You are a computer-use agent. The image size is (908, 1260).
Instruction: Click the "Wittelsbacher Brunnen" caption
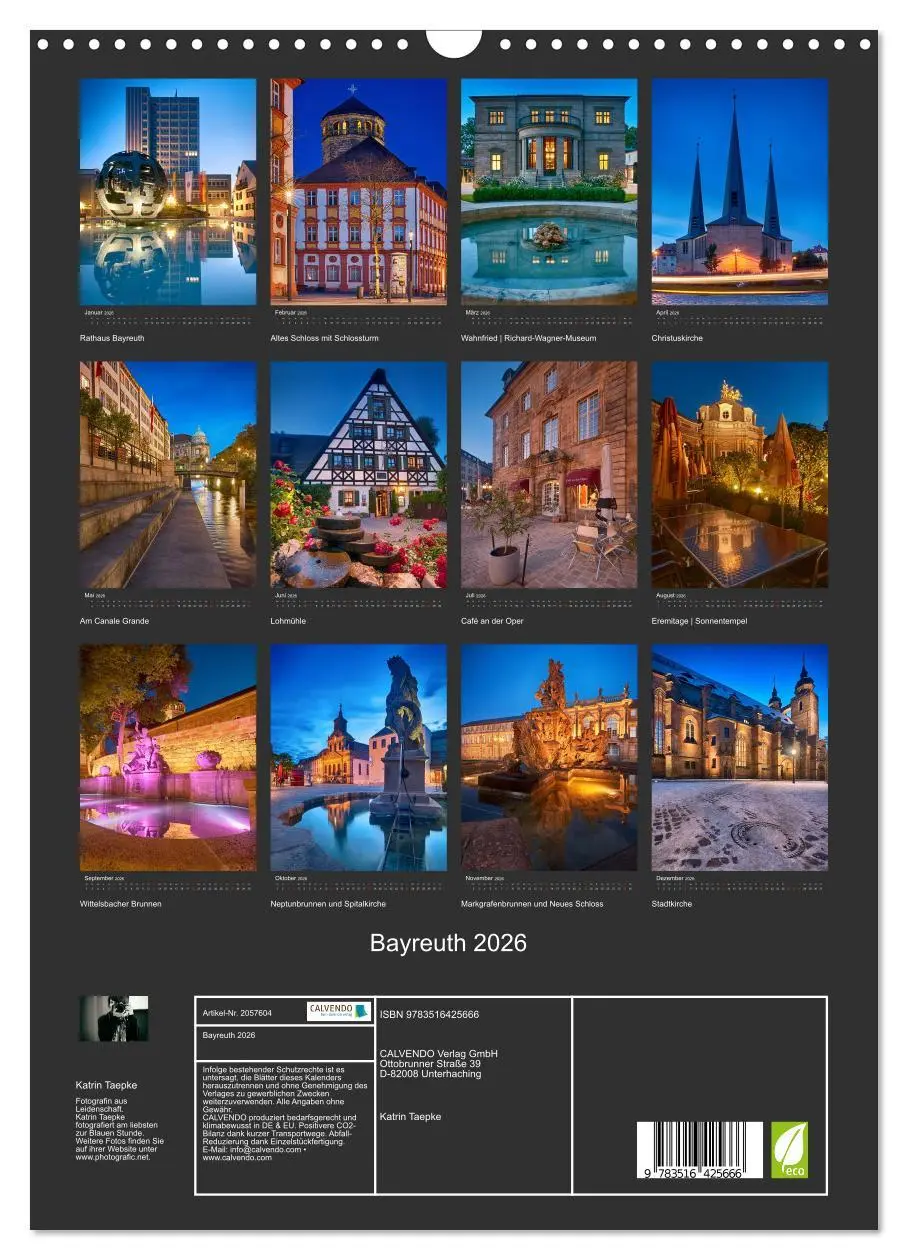click(120, 904)
